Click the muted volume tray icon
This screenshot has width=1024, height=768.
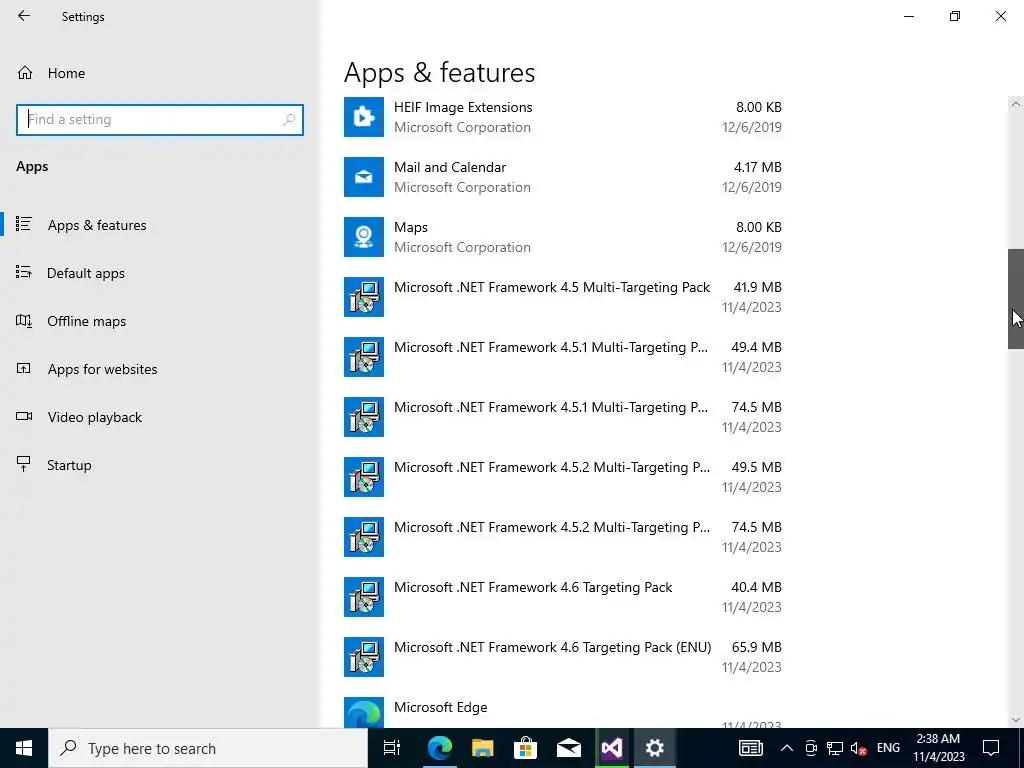(x=859, y=748)
